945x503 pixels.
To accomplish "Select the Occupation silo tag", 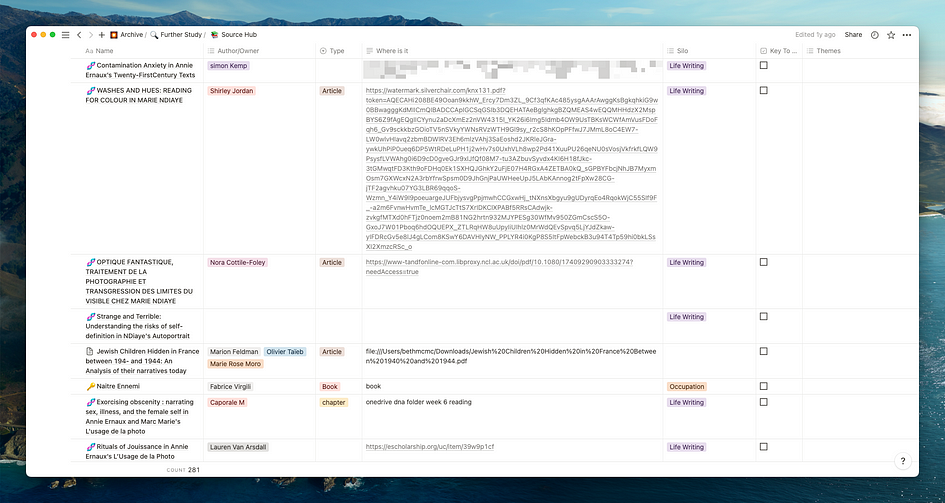I will coord(687,386).
